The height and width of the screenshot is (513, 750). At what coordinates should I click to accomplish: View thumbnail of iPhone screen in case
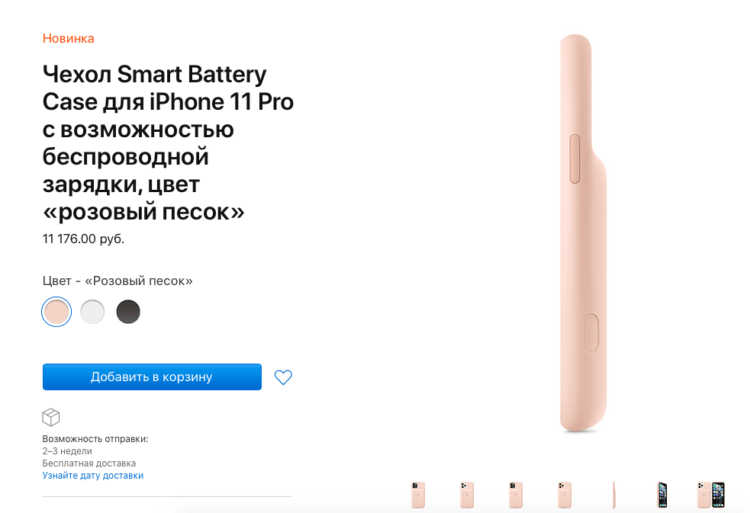pos(662,495)
